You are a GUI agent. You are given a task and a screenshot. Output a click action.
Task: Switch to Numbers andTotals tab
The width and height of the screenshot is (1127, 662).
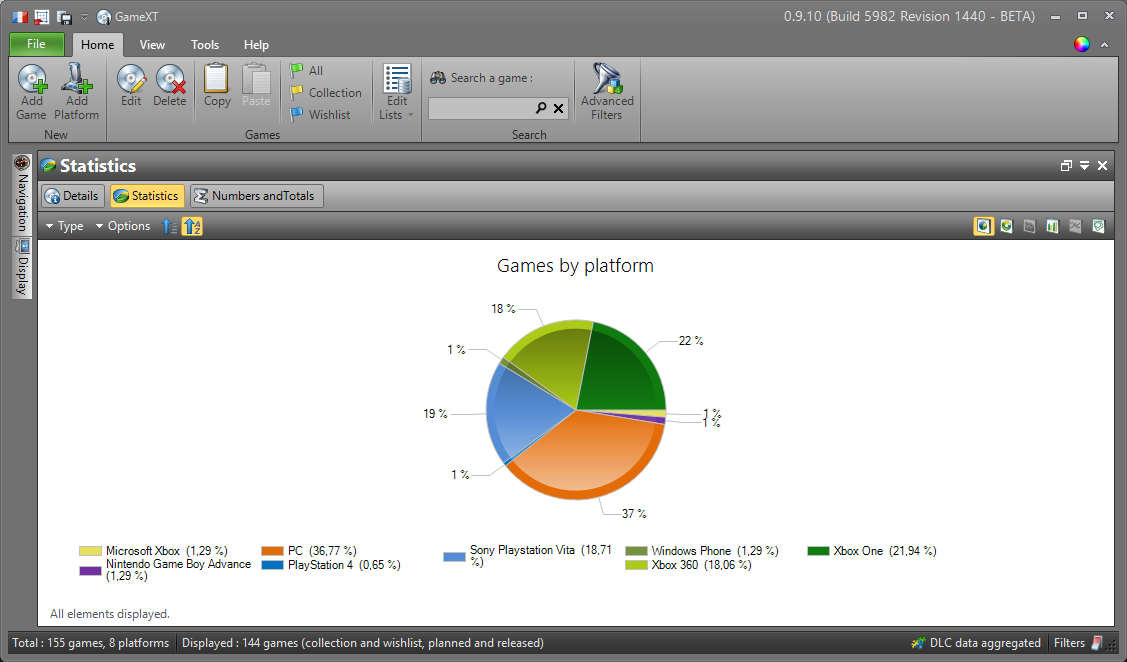tap(257, 196)
